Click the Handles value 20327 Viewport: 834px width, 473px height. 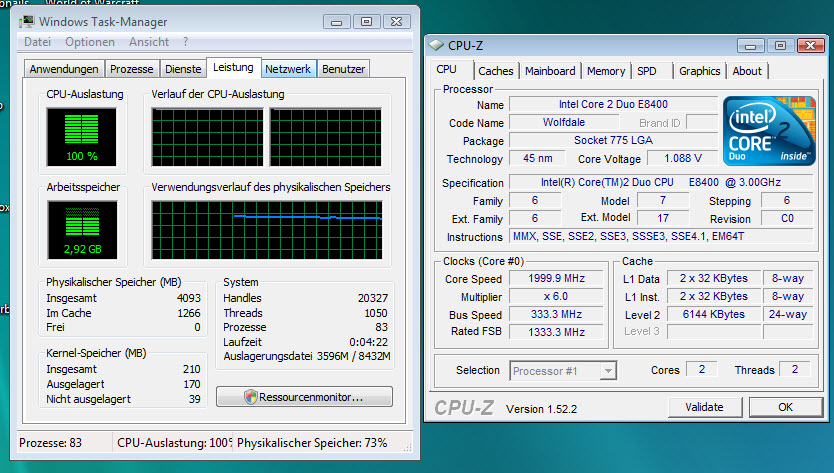pos(373,298)
